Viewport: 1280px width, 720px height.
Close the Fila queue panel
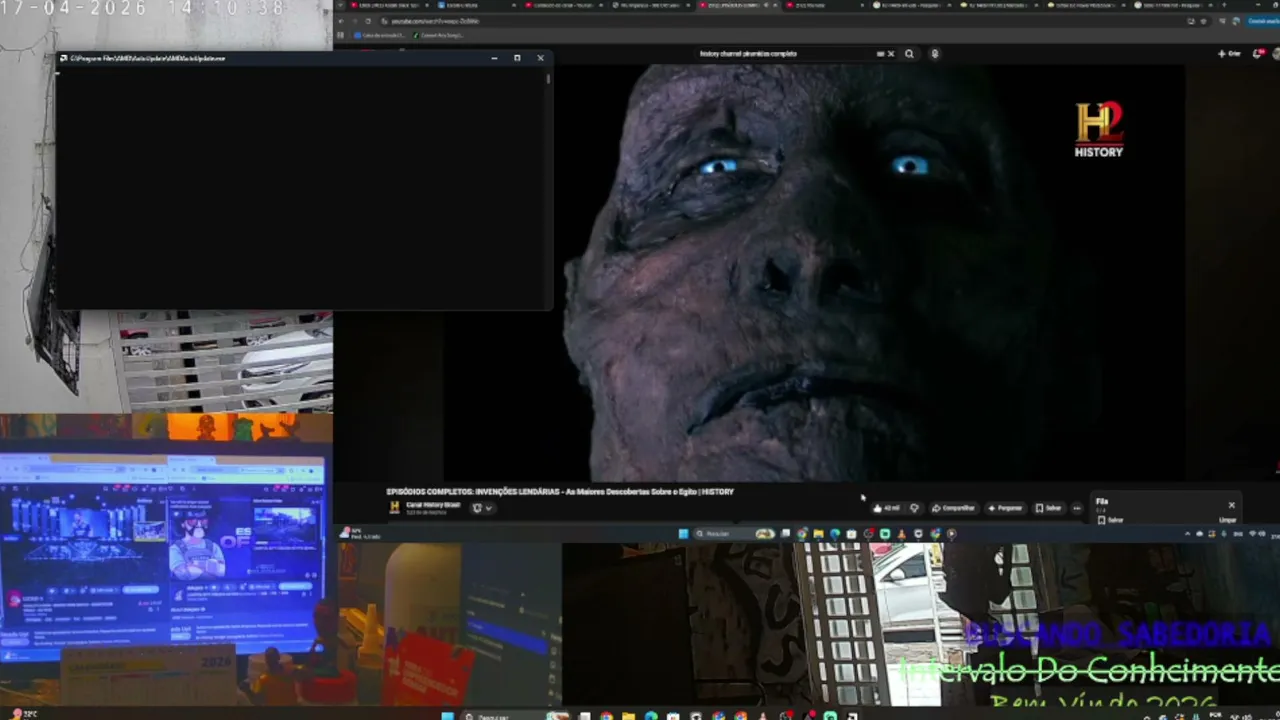tap(1231, 505)
